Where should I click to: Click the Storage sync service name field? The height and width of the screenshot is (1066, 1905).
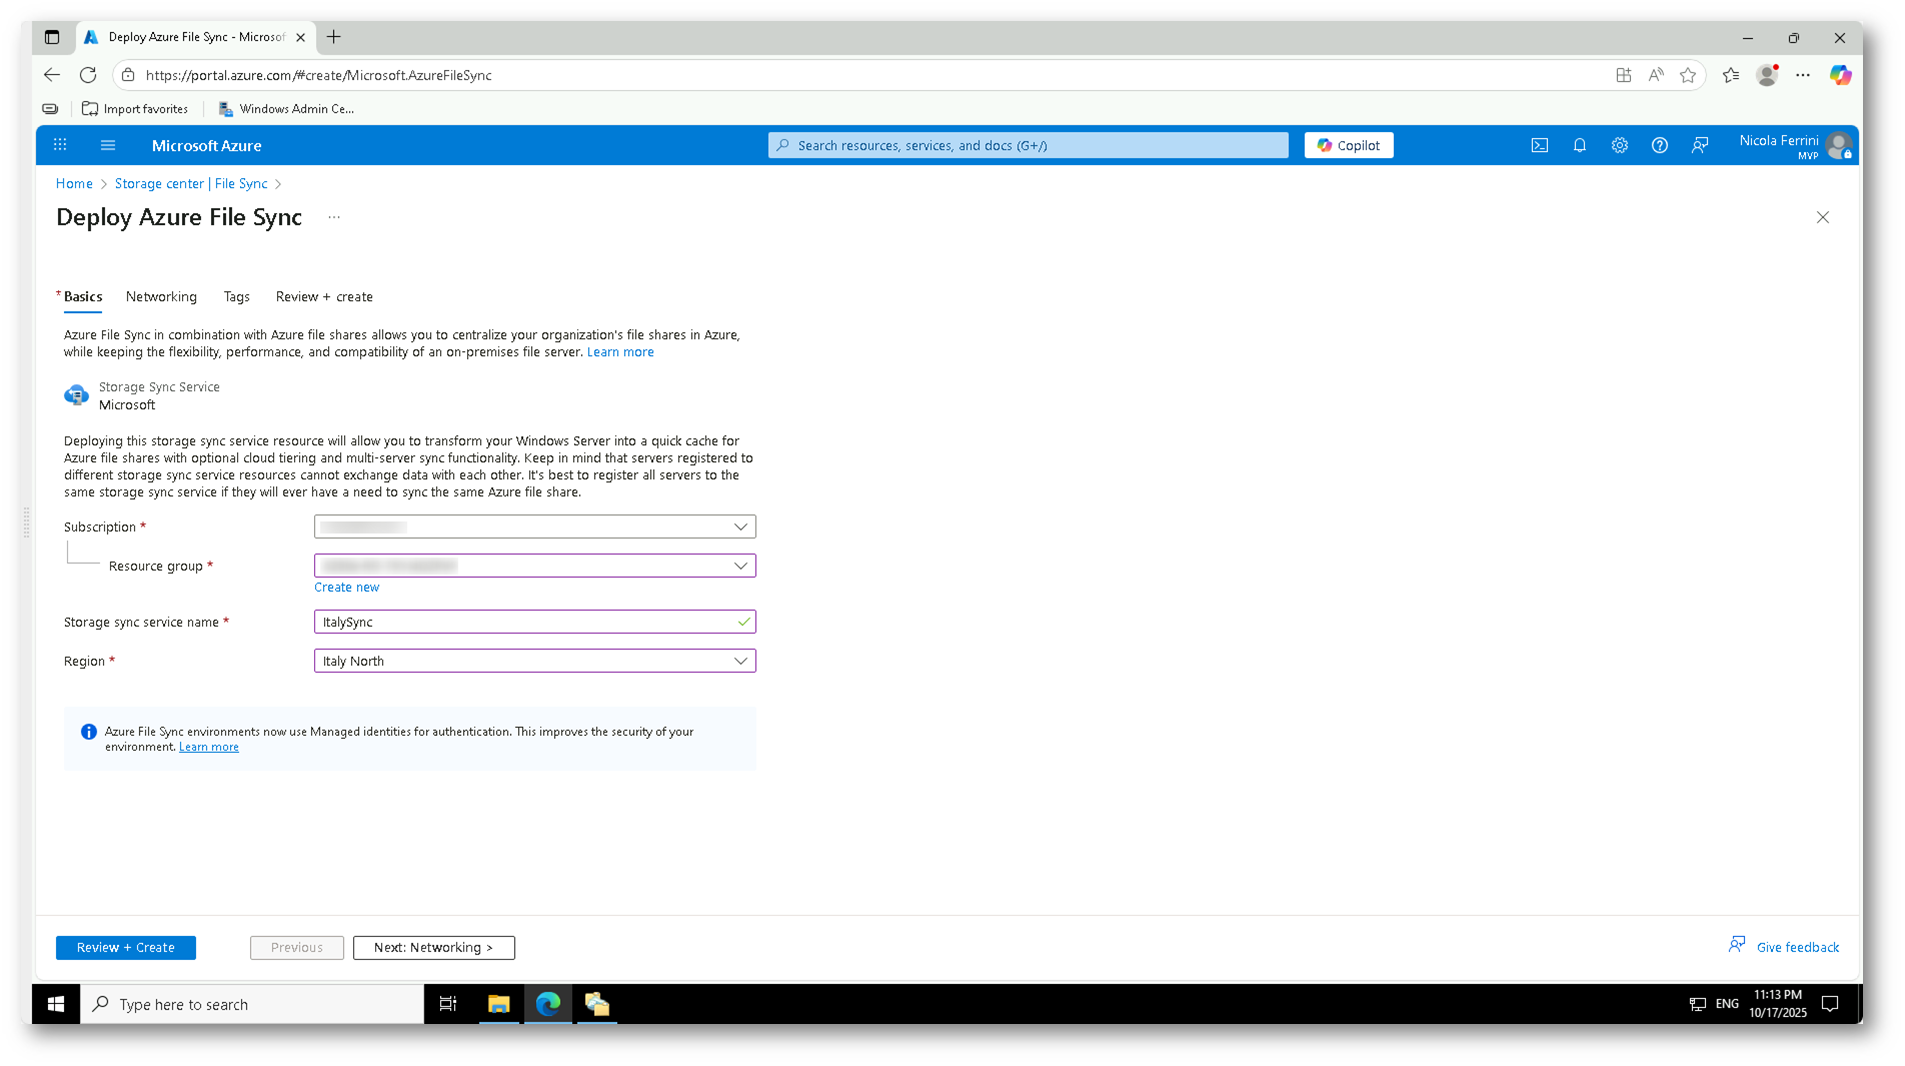tap(535, 622)
